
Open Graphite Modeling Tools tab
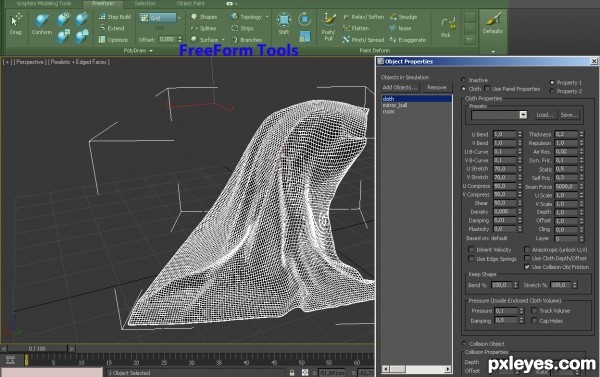pyautogui.click(x=44, y=3)
